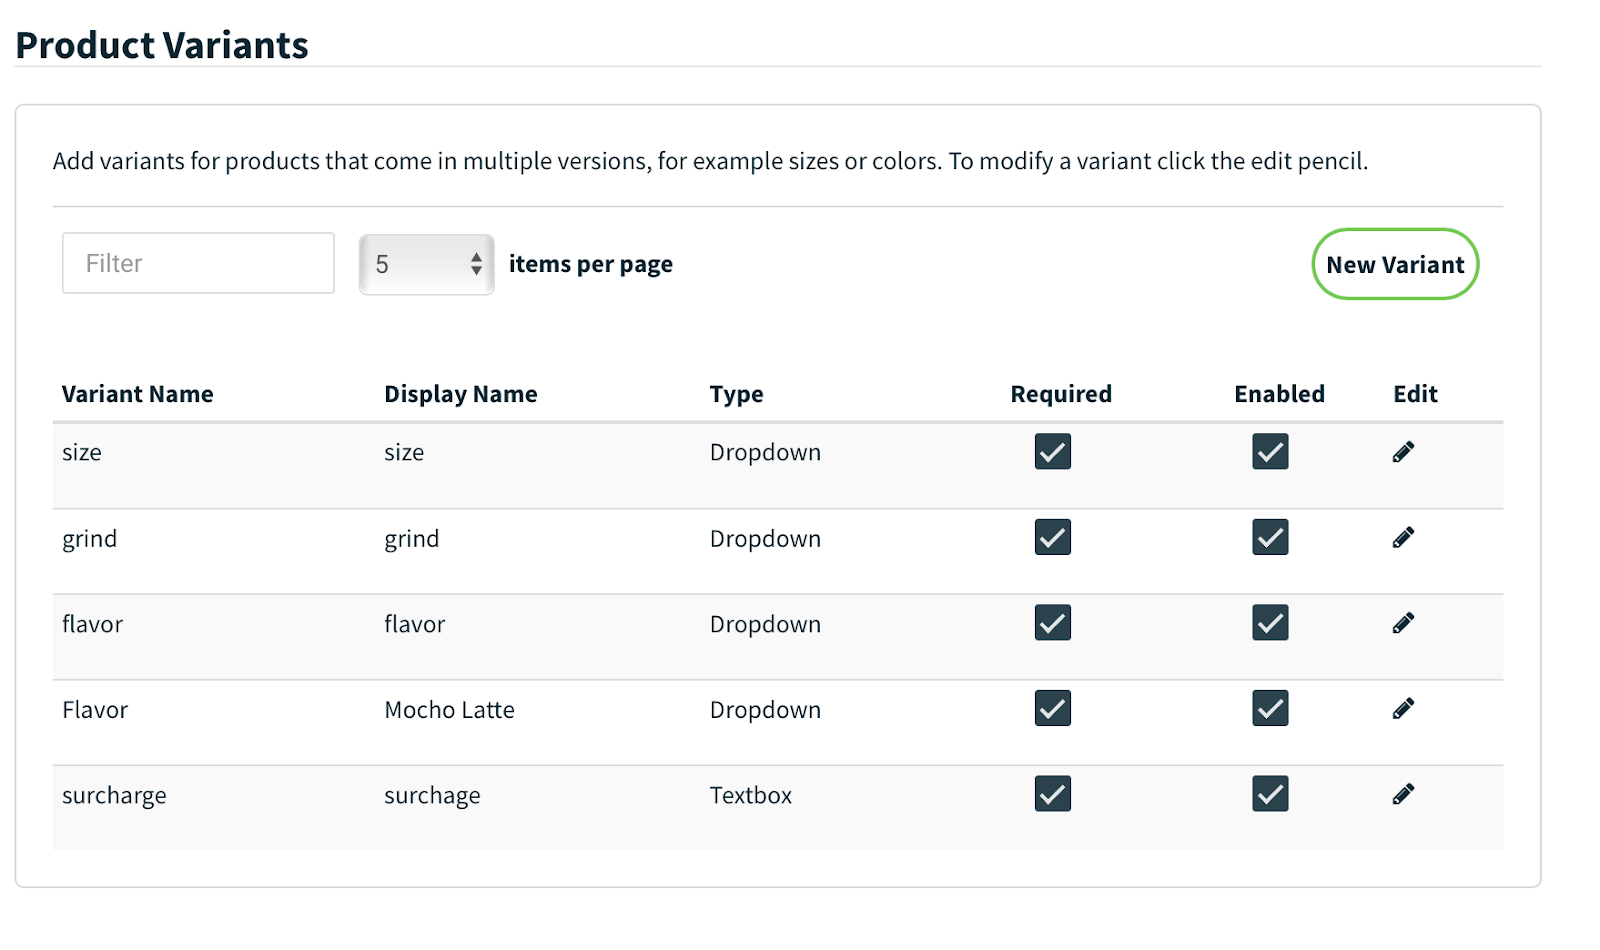
Task: Edit the surcharge variant with pencil icon
Action: (1403, 794)
